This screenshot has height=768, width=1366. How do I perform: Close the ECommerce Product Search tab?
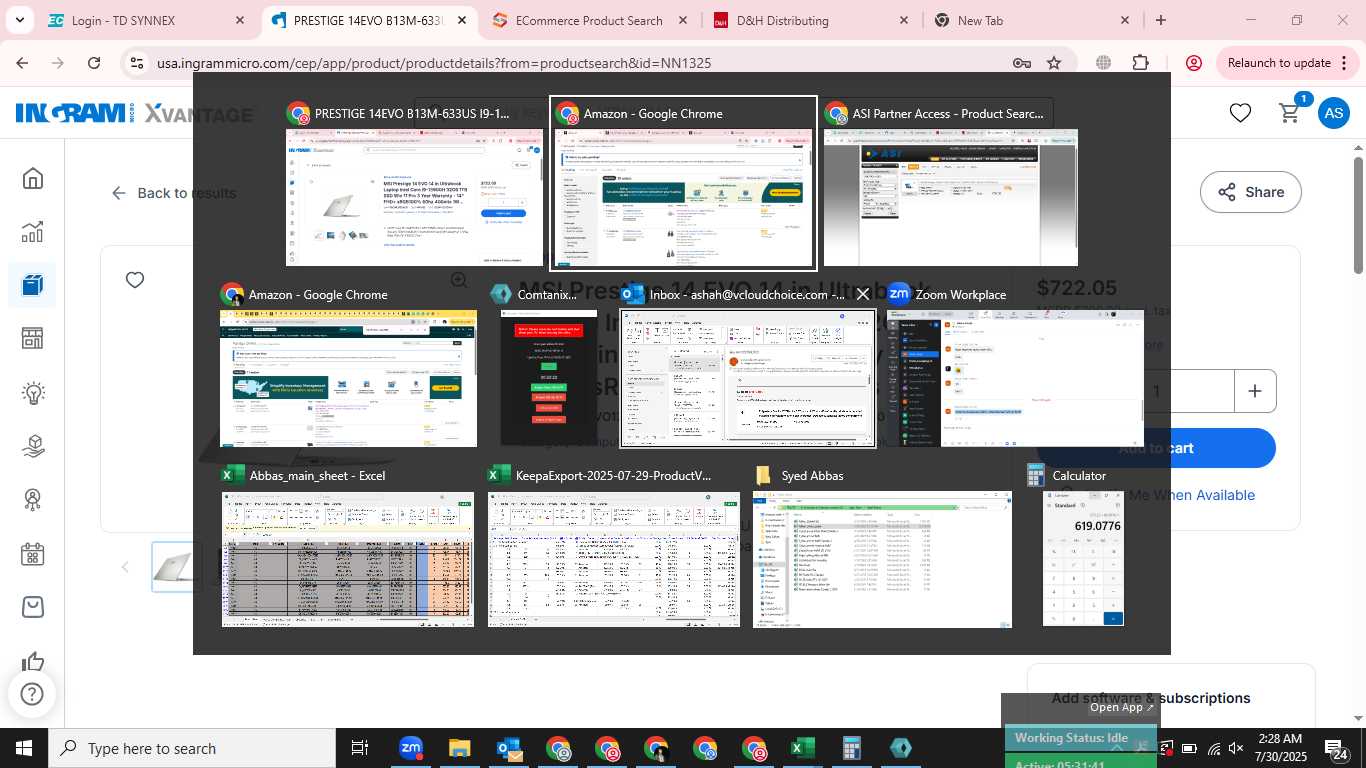(x=681, y=20)
